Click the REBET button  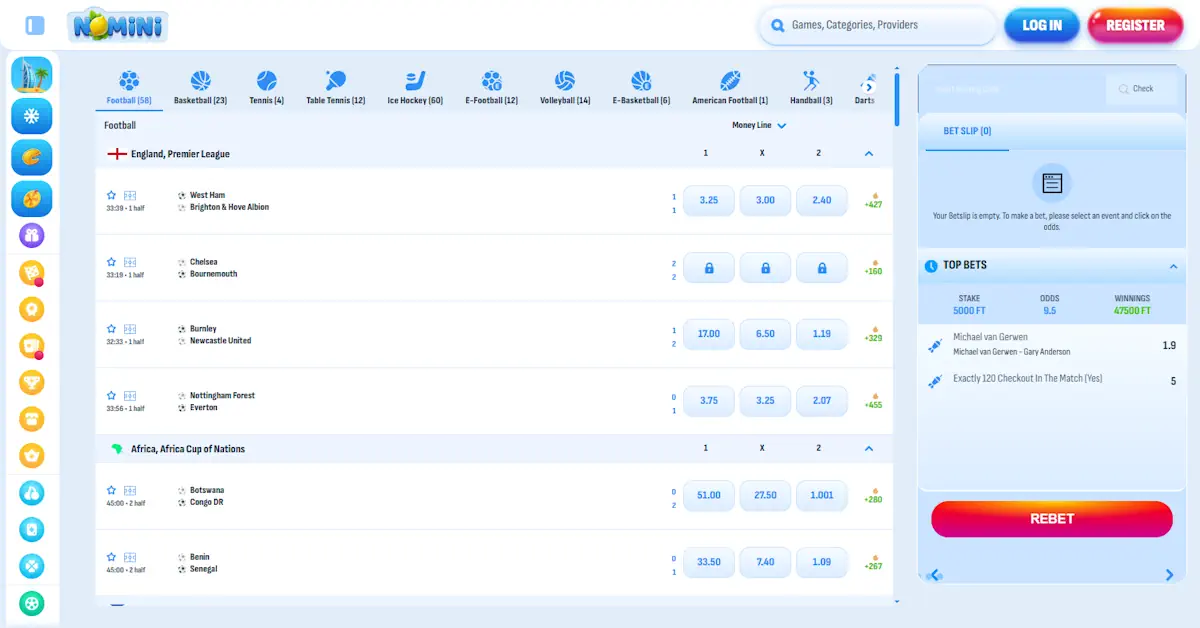(1051, 519)
